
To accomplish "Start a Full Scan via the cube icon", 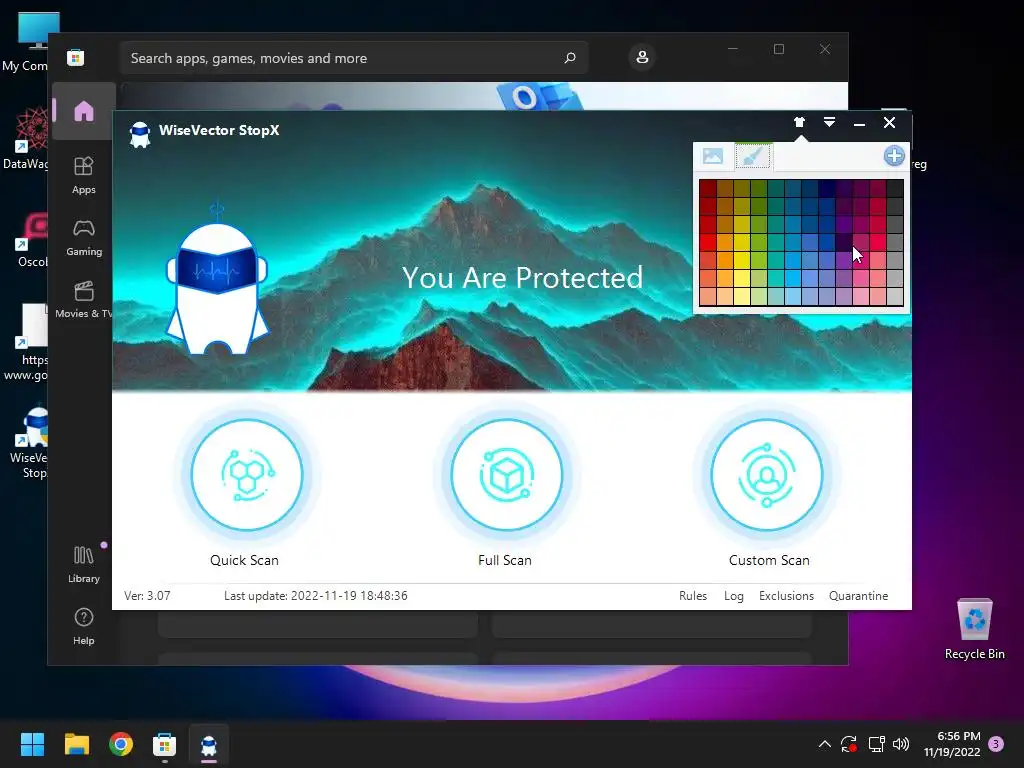I will 506,475.
